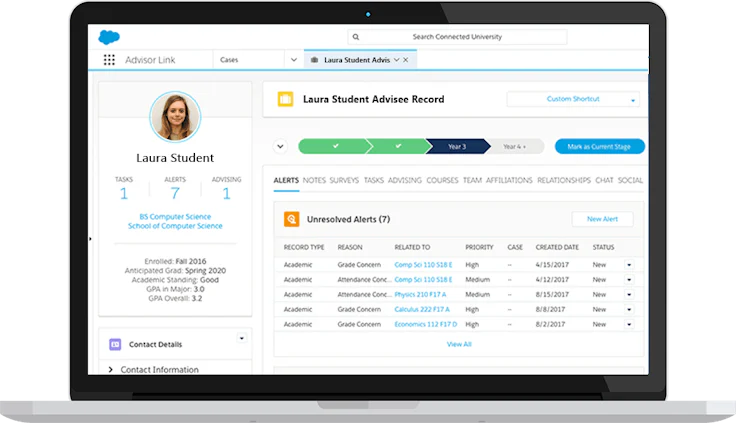Open the Laura Student Advis tab dropdown chevron
736x423 pixels.
click(397, 60)
